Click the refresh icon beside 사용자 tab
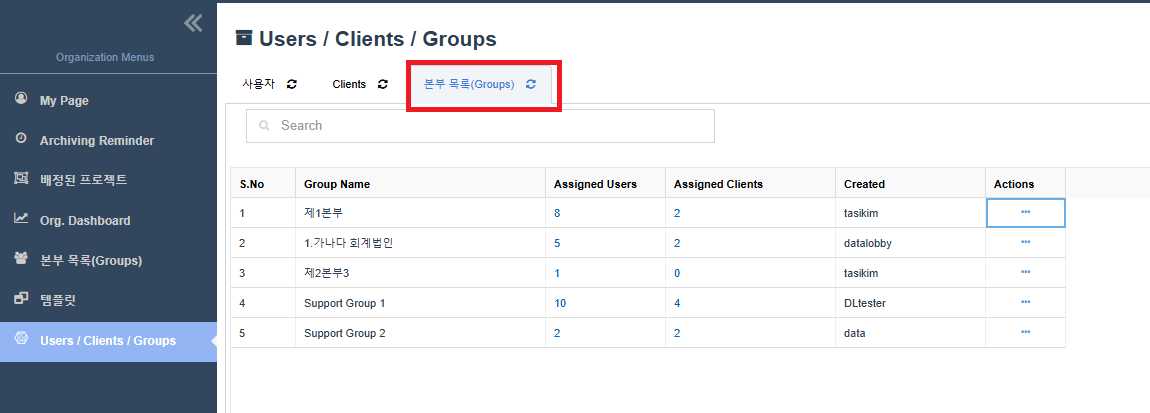Viewport: 1150px width, 413px height. (291, 85)
